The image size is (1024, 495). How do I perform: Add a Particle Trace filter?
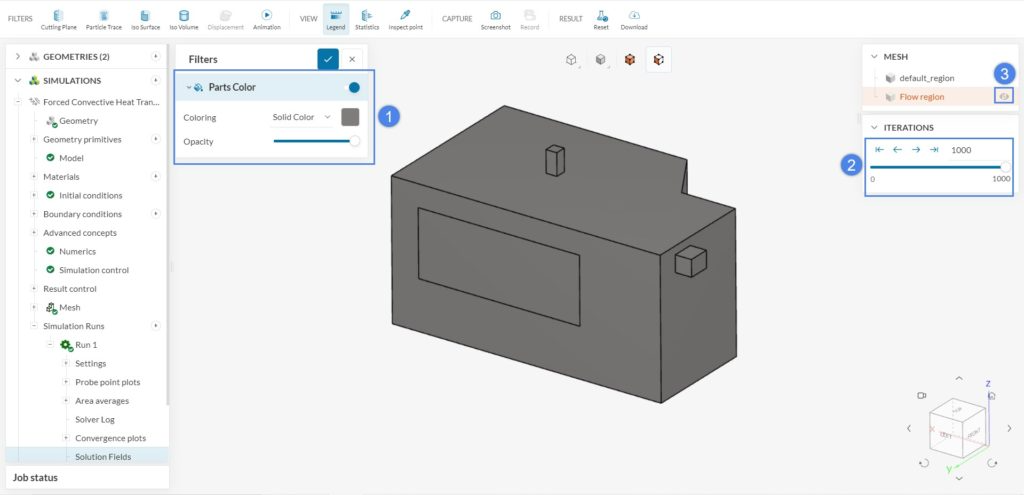(x=104, y=18)
